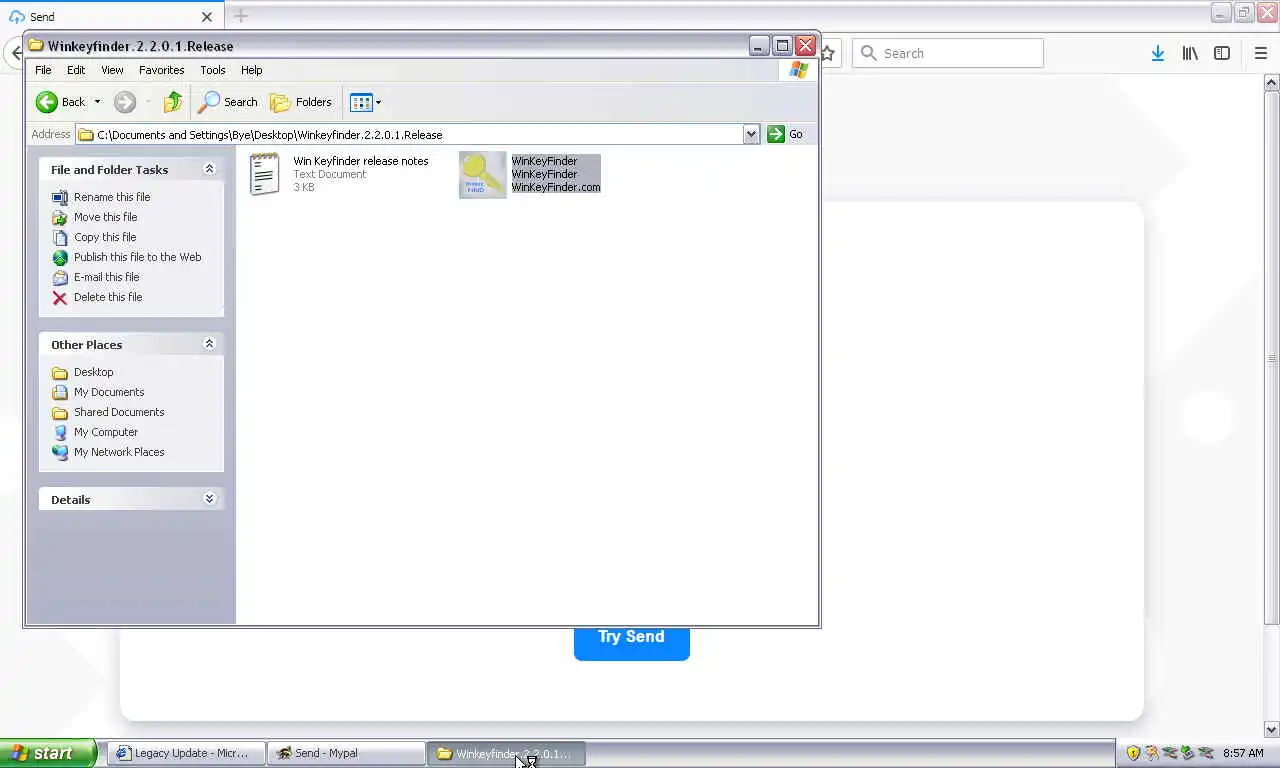Screen dimensions: 1280x768
Task: Click the browser Search box
Action: (948, 53)
